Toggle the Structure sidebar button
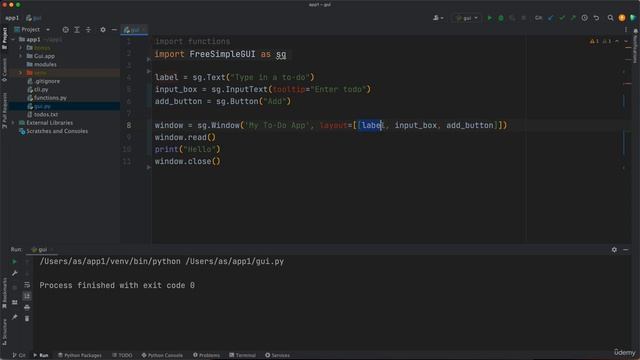The height and width of the screenshot is (360, 640). coord(4,331)
